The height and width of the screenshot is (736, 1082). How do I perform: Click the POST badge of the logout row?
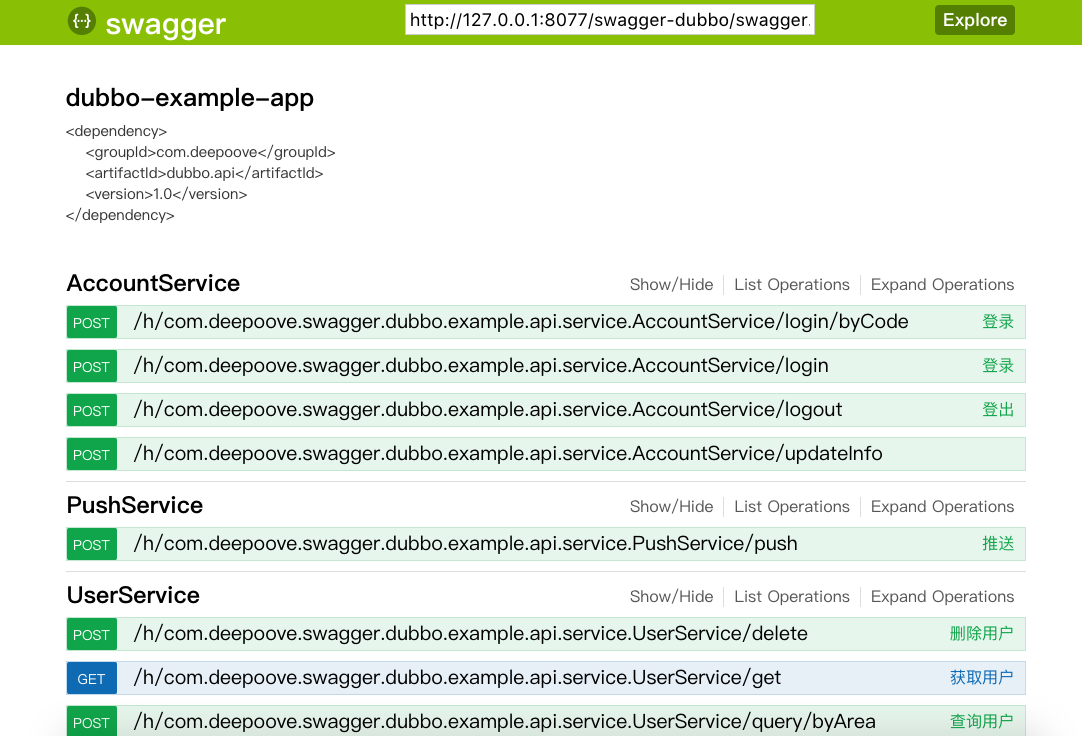(92, 410)
